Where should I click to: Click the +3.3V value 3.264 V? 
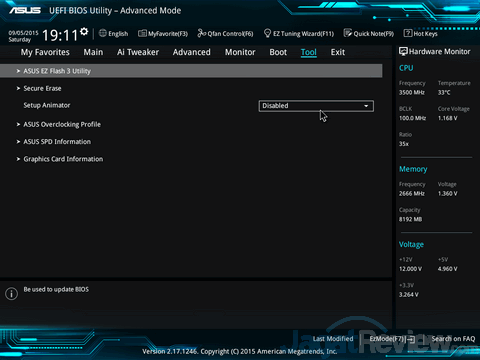click(x=409, y=295)
